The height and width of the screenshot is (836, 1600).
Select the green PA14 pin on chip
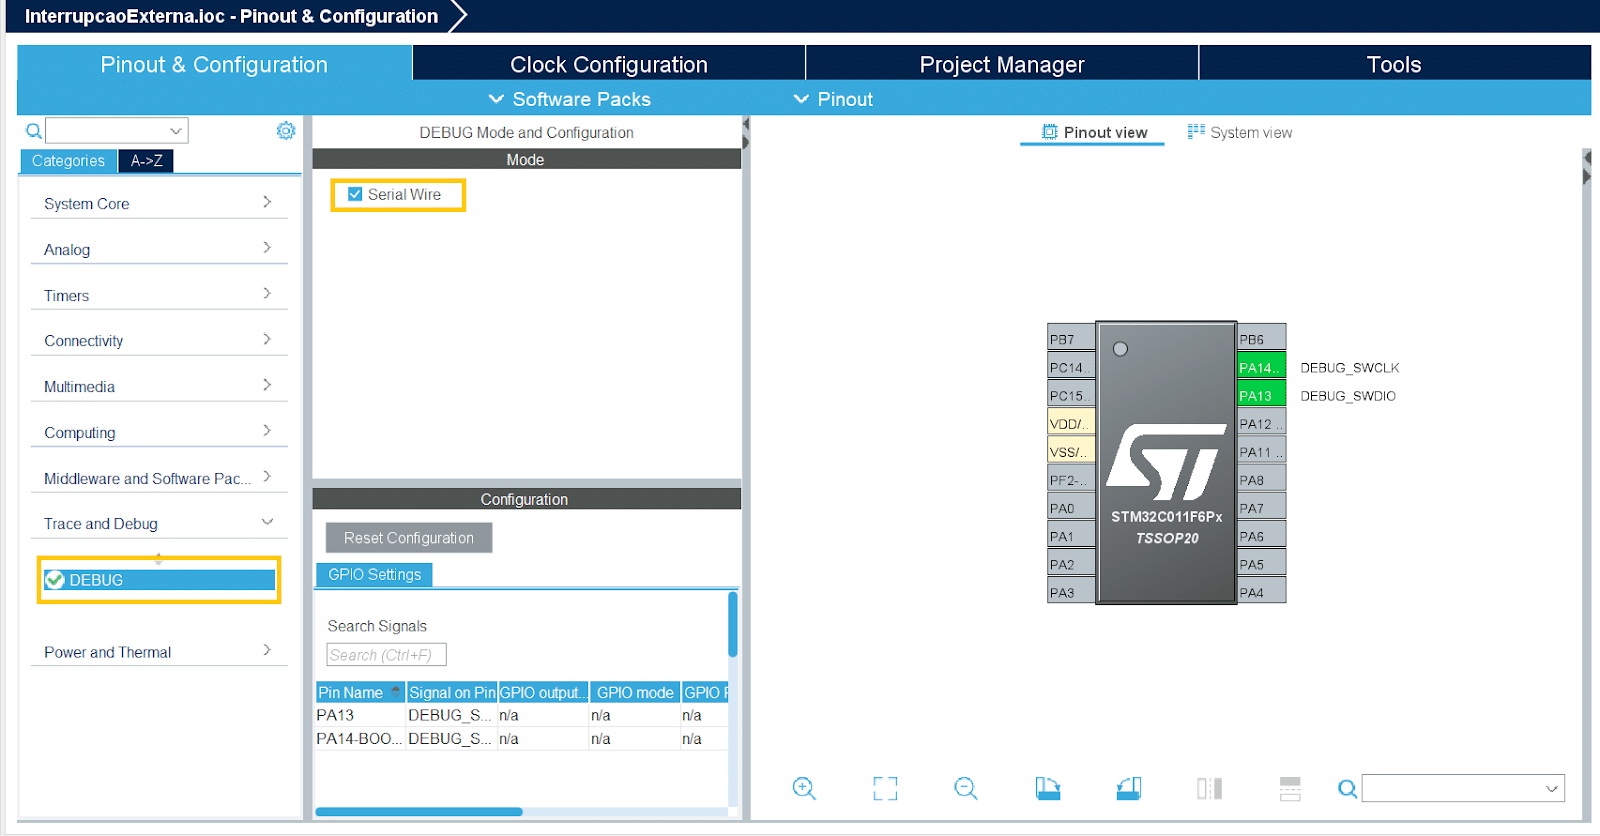tap(1260, 368)
